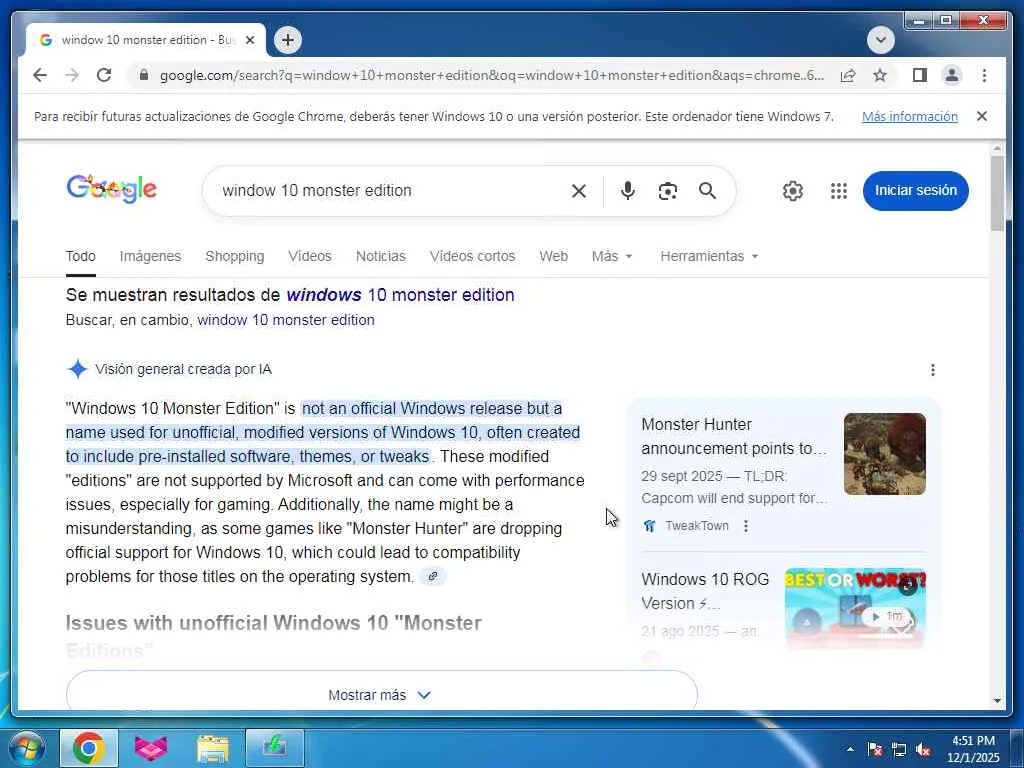Viewport: 1024px width, 768px height.
Task: Submit search with the magnifying glass icon
Action: point(707,191)
